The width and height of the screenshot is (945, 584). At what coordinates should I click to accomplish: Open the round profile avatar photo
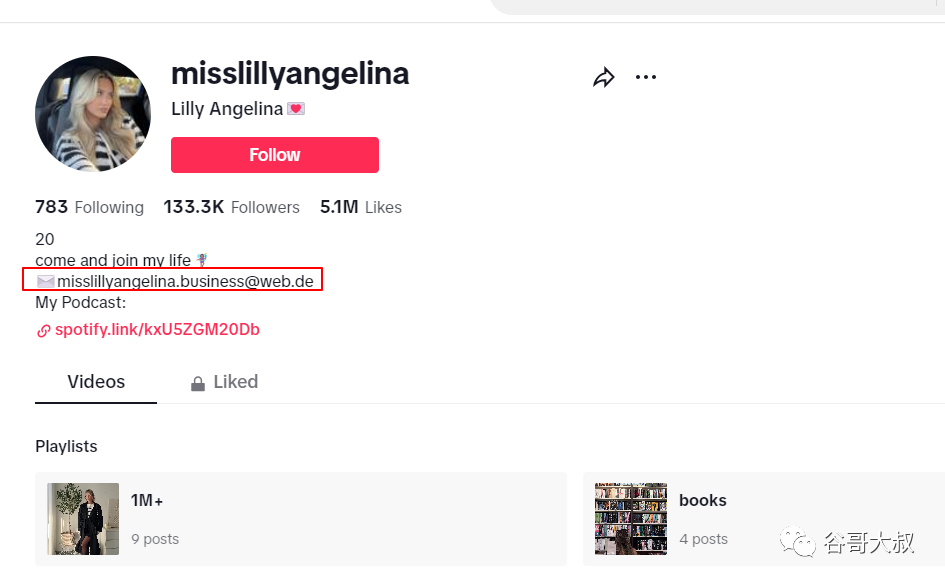93,114
